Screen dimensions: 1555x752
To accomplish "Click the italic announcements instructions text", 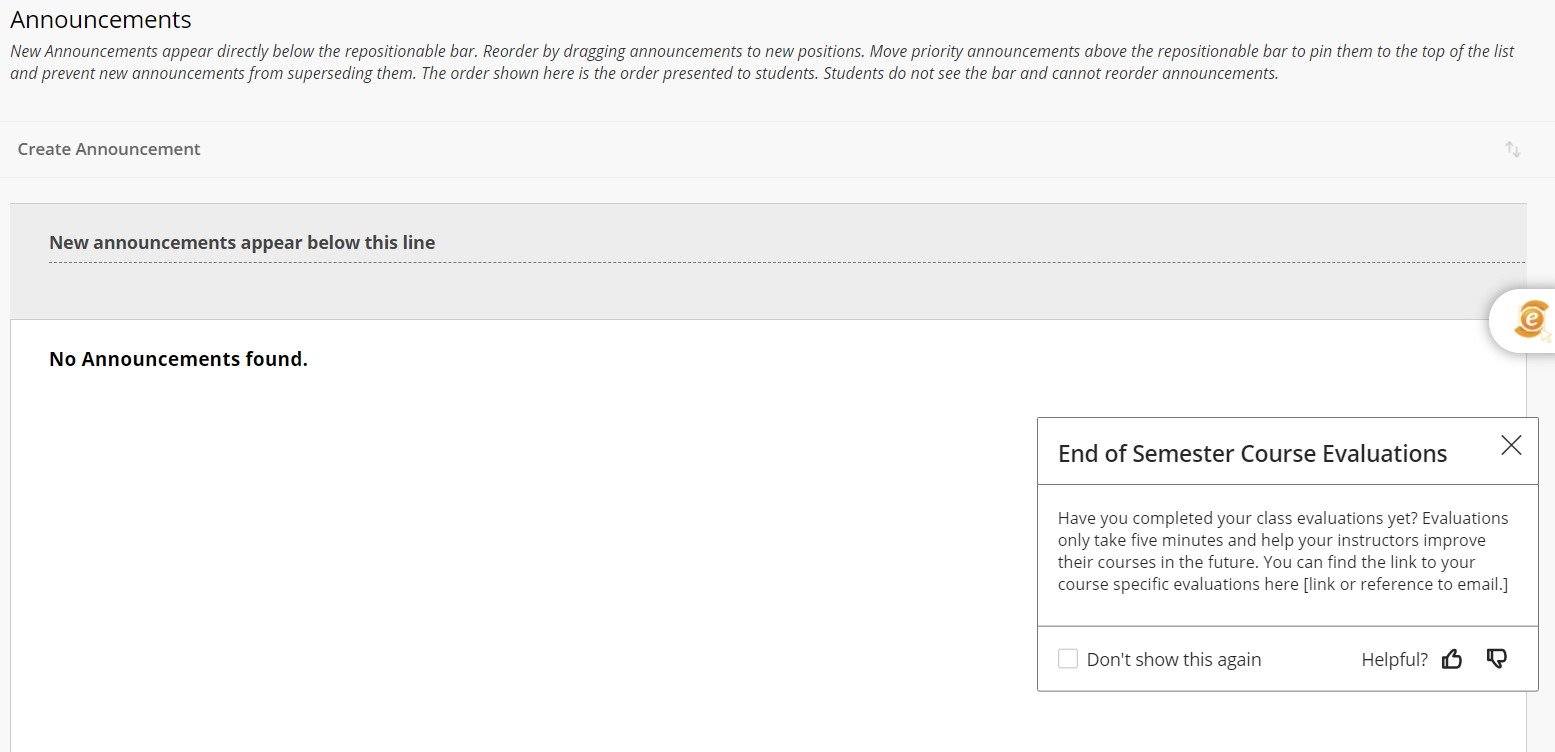I will tap(760, 62).
